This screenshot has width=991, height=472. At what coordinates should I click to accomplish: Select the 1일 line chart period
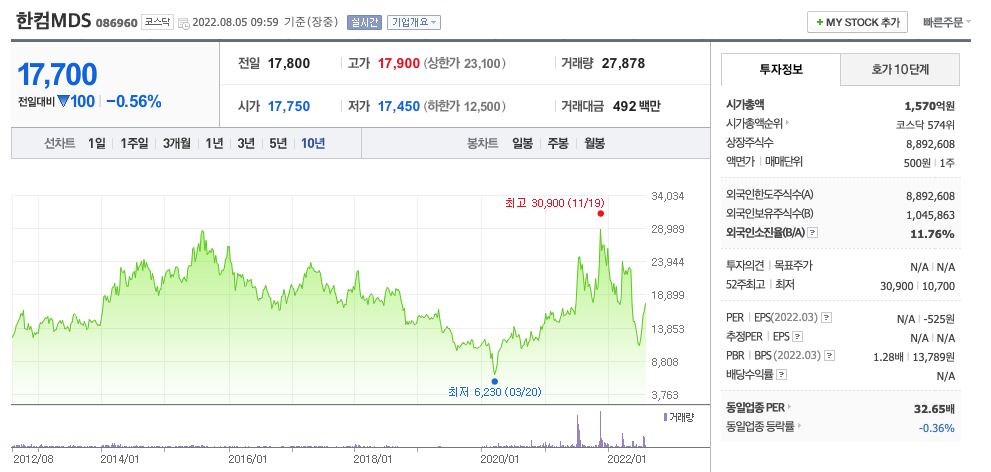click(97, 143)
